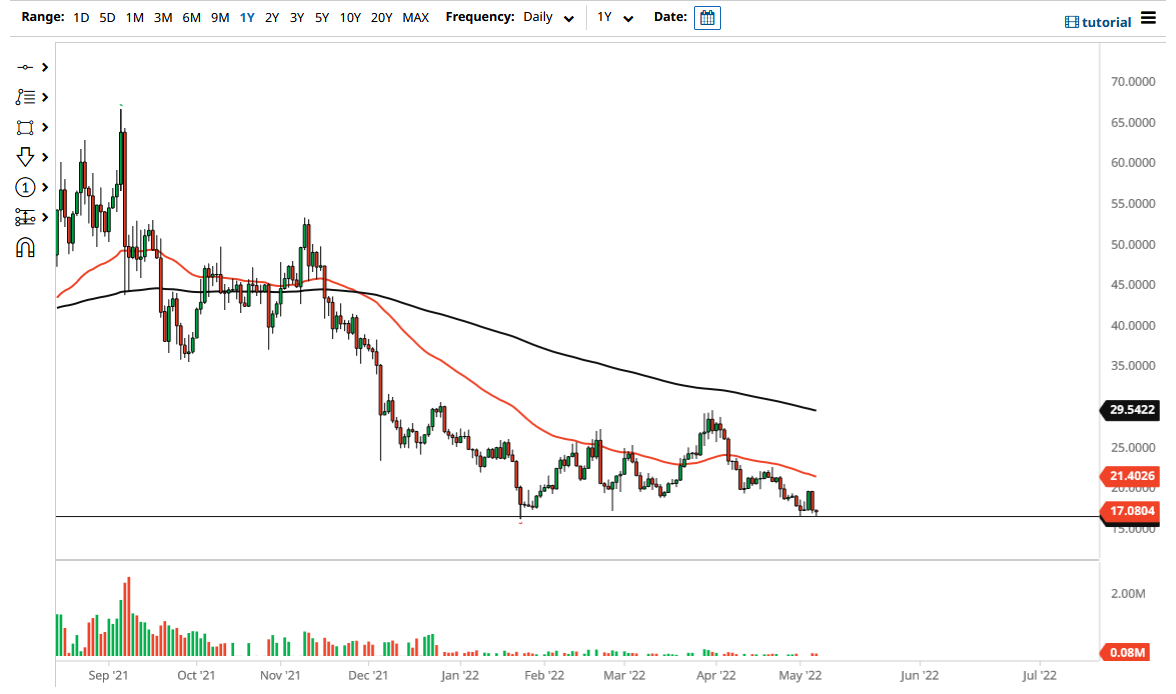Open the Date calendar picker
1176x694 pixels.
707,17
